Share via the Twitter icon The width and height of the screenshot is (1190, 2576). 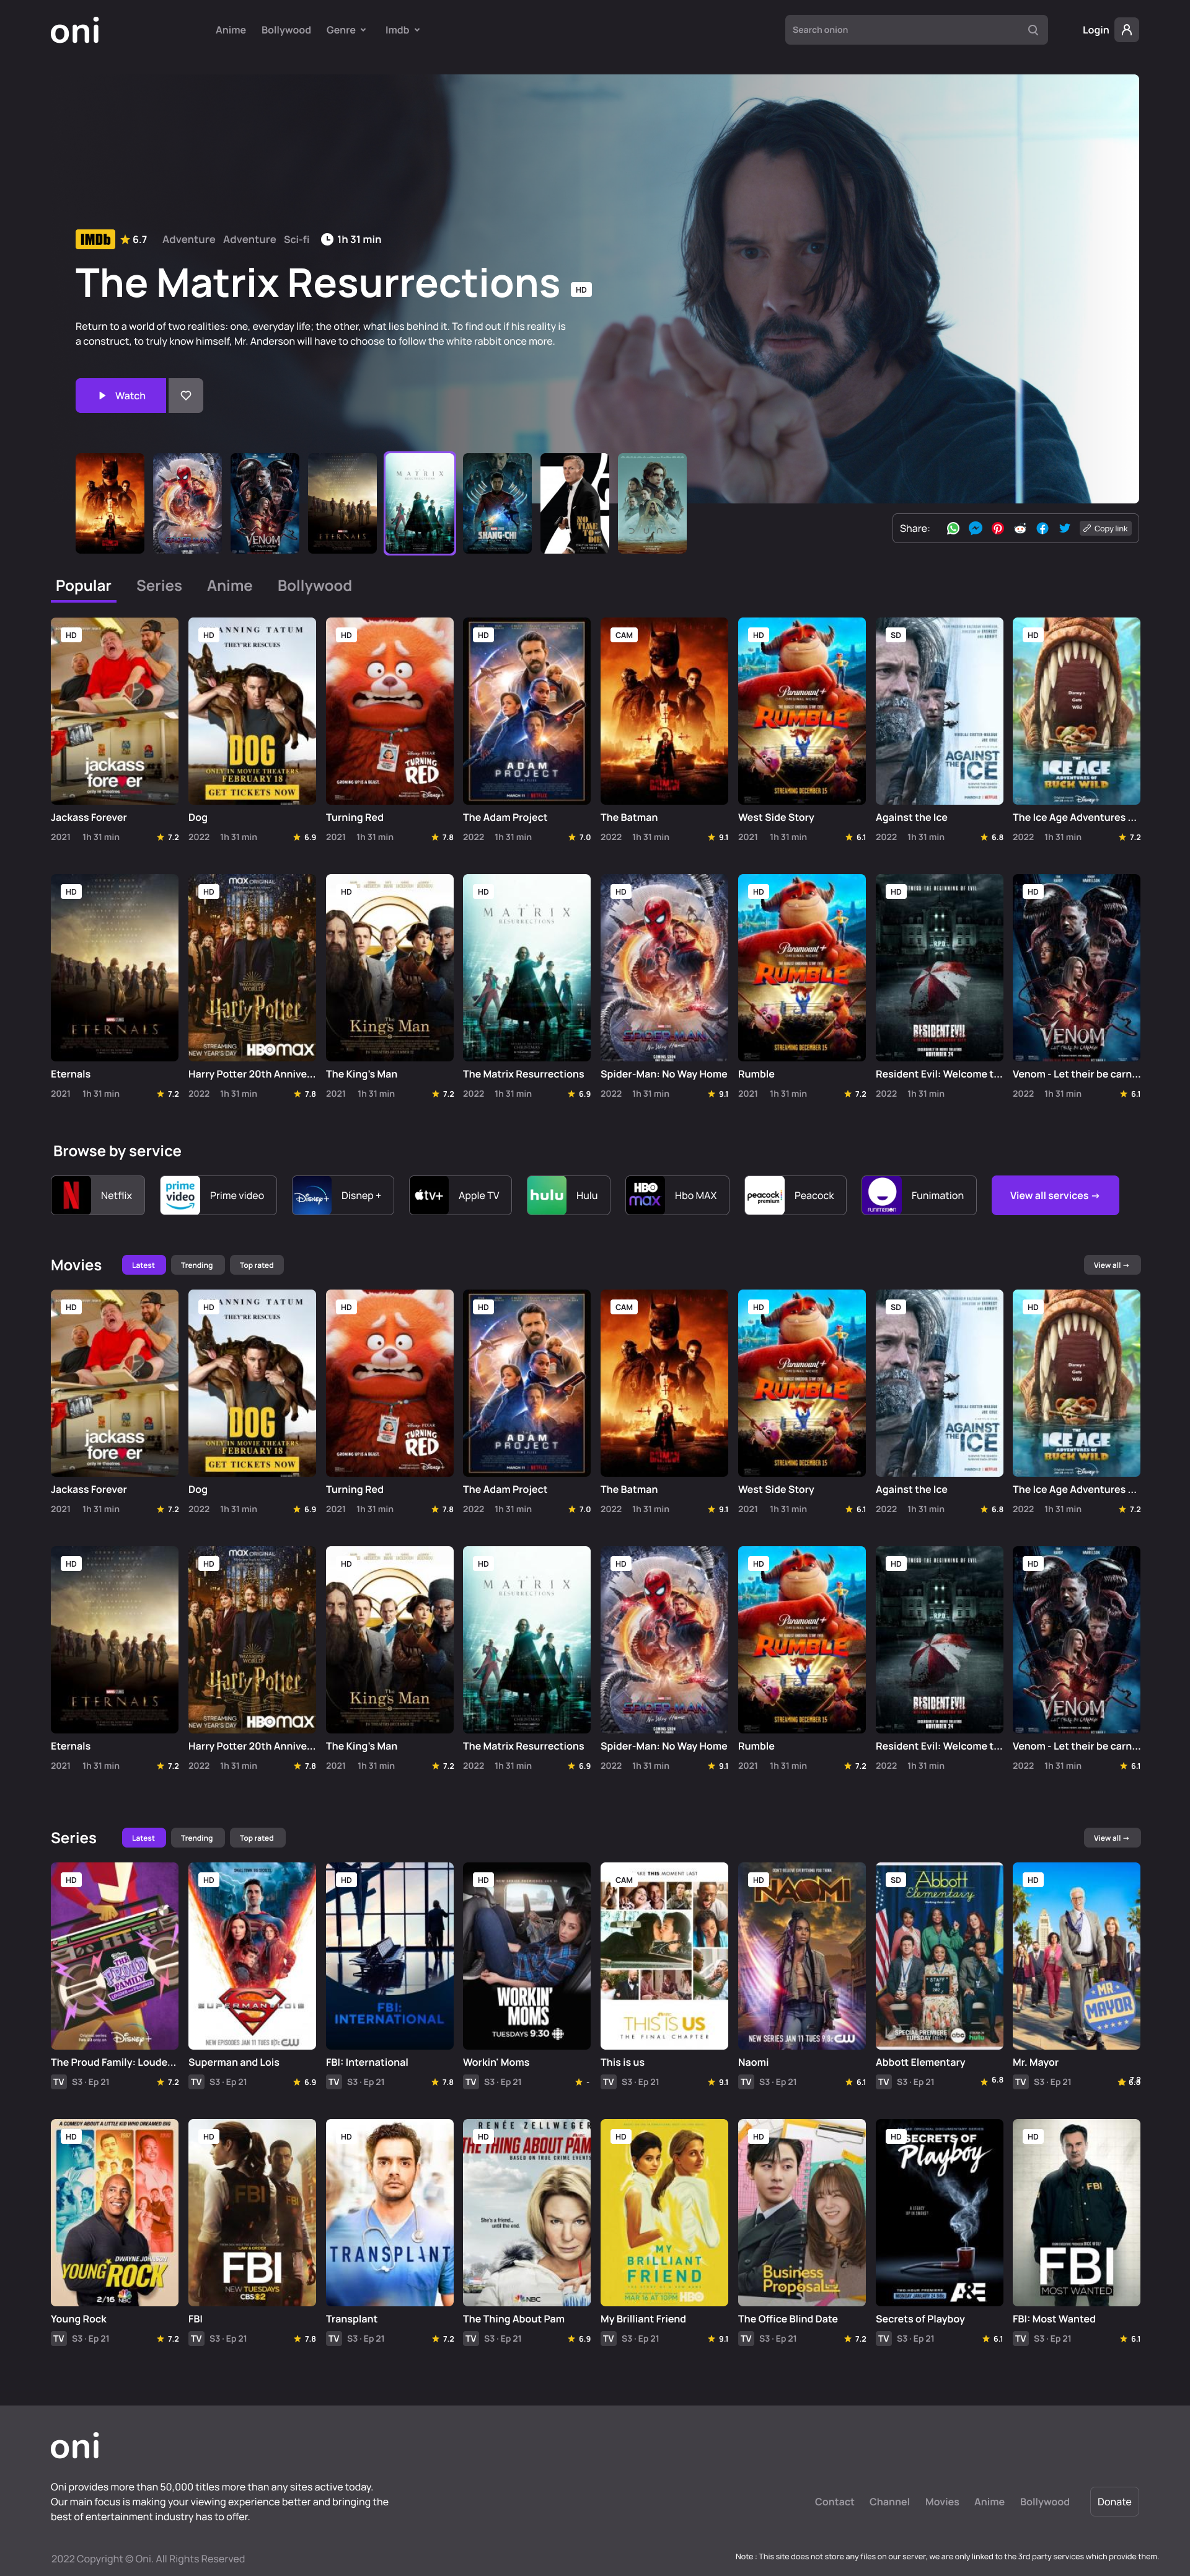tap(1064, 528)
